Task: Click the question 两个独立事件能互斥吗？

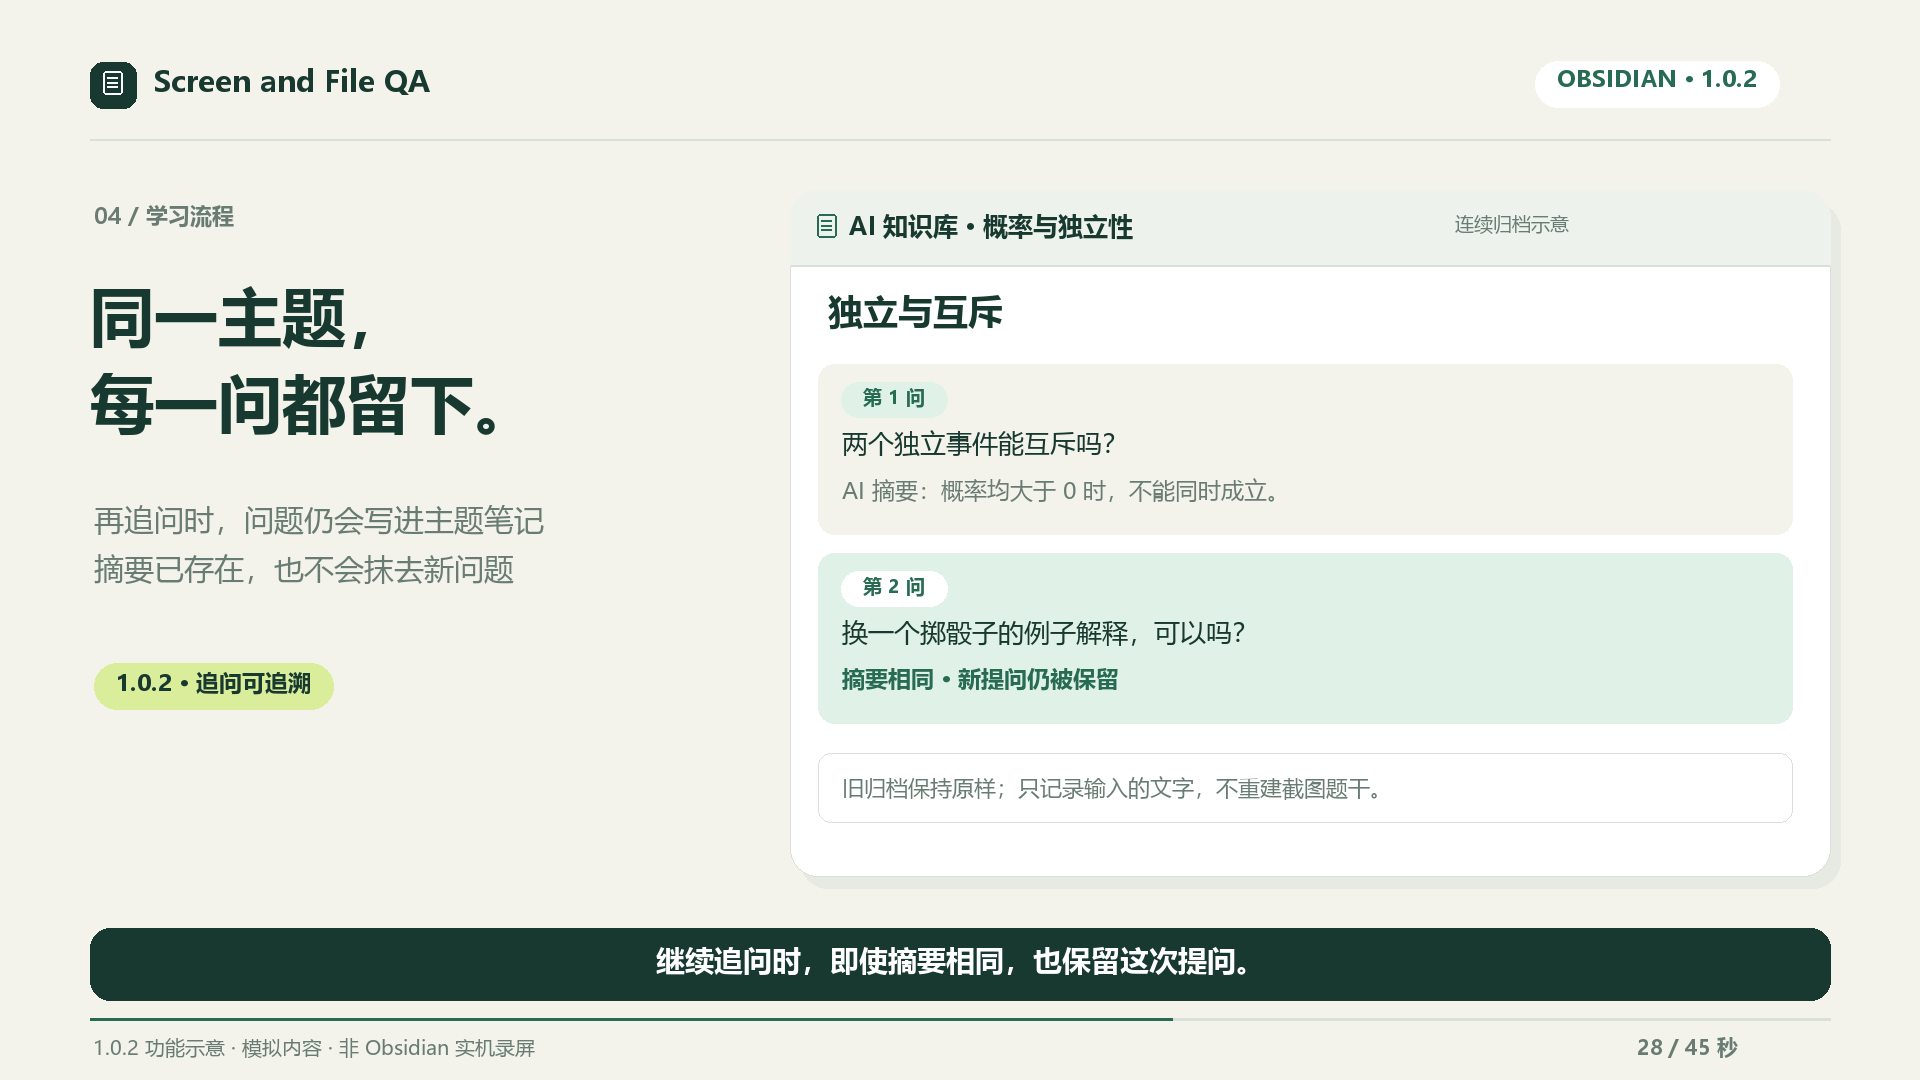Action: pos(978,444)
